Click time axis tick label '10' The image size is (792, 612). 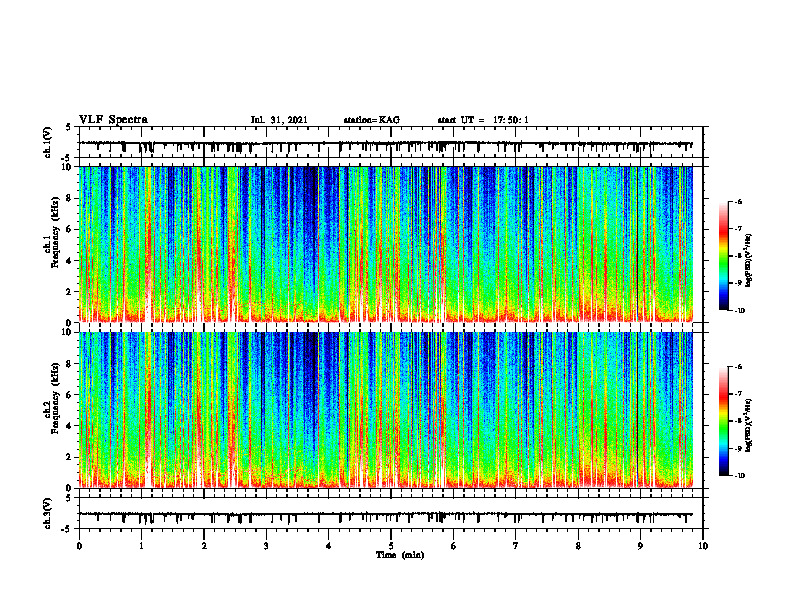point(703,546)
